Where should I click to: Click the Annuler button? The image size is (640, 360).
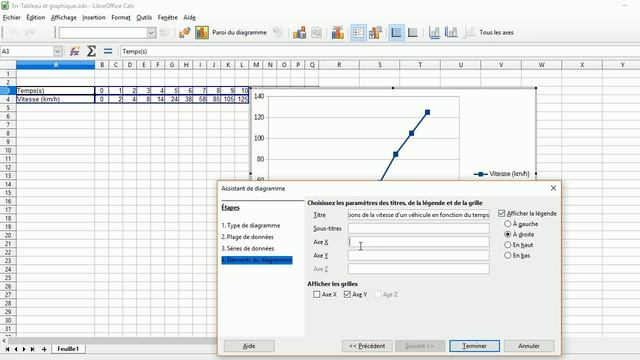point(529,346)
